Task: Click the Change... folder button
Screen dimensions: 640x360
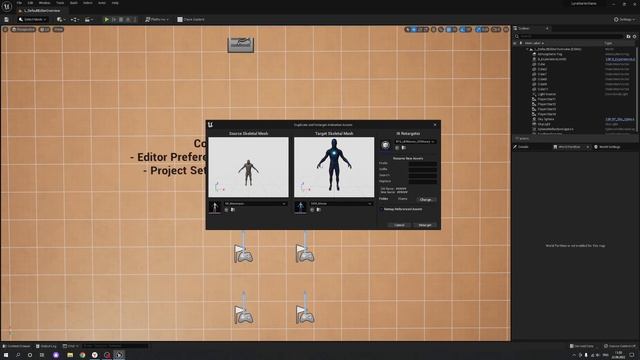Action: point(426,200)
